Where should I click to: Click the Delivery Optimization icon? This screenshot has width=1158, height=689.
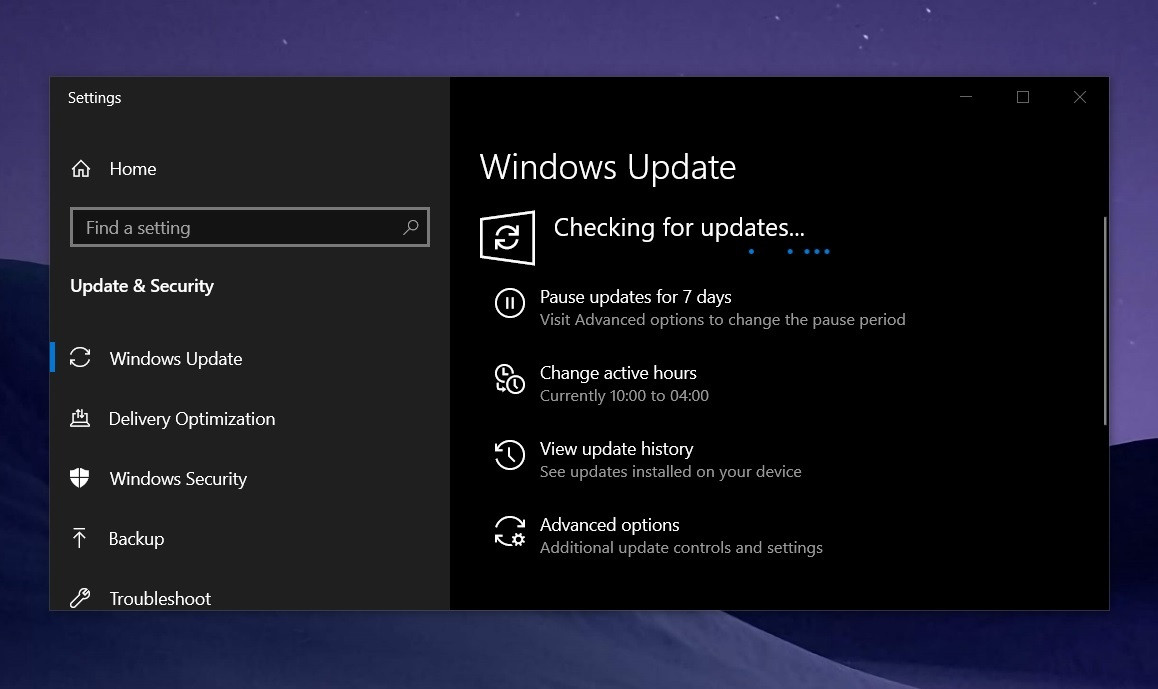coord(80,418)
